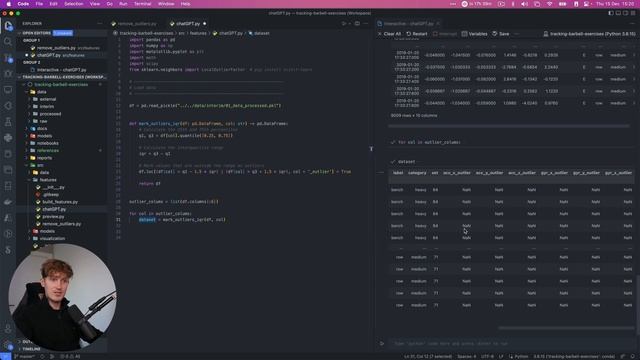The image size is (640, 360).
Task: Click Split Editor icon in editor toolbar
Action: [357, 24]
